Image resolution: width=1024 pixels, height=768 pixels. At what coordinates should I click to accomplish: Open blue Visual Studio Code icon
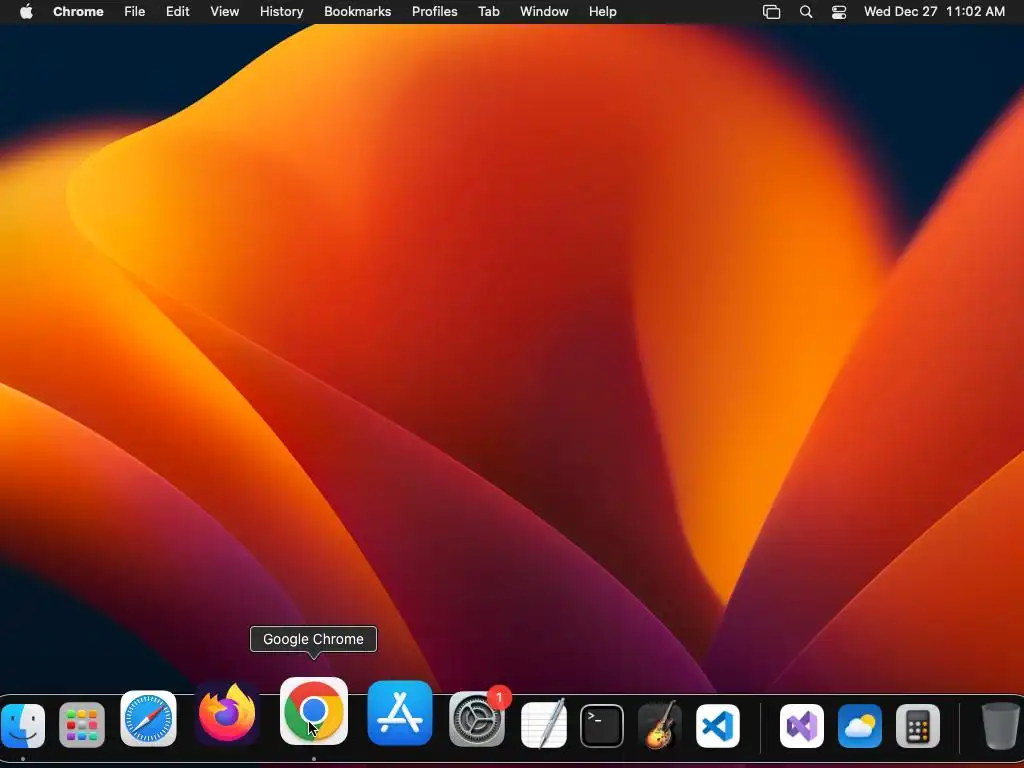click(x=718, y=726)
